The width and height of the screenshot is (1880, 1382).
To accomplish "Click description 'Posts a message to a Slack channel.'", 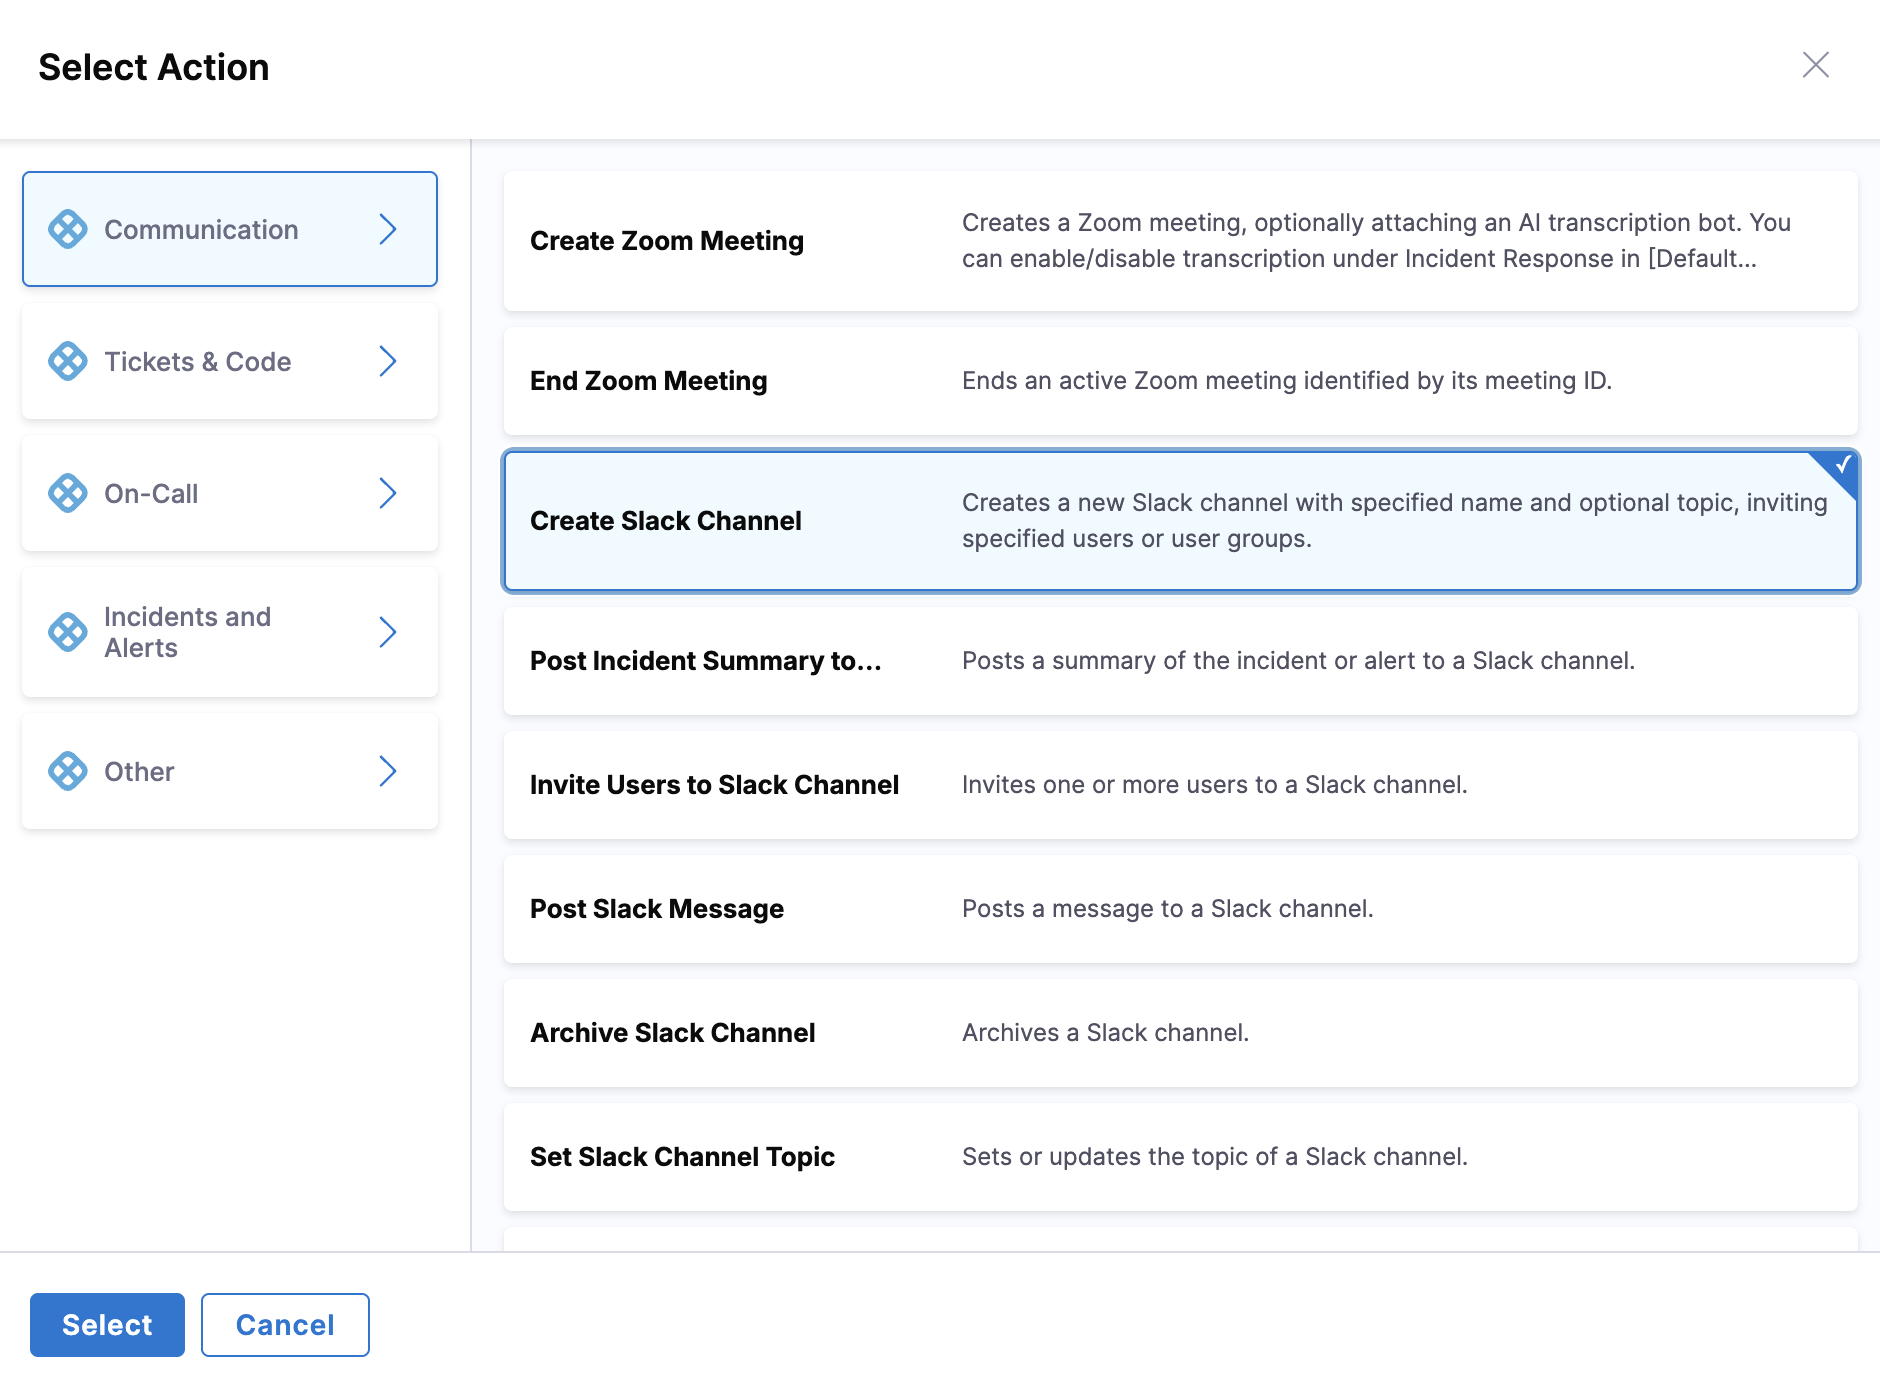I will (1168, 909).
